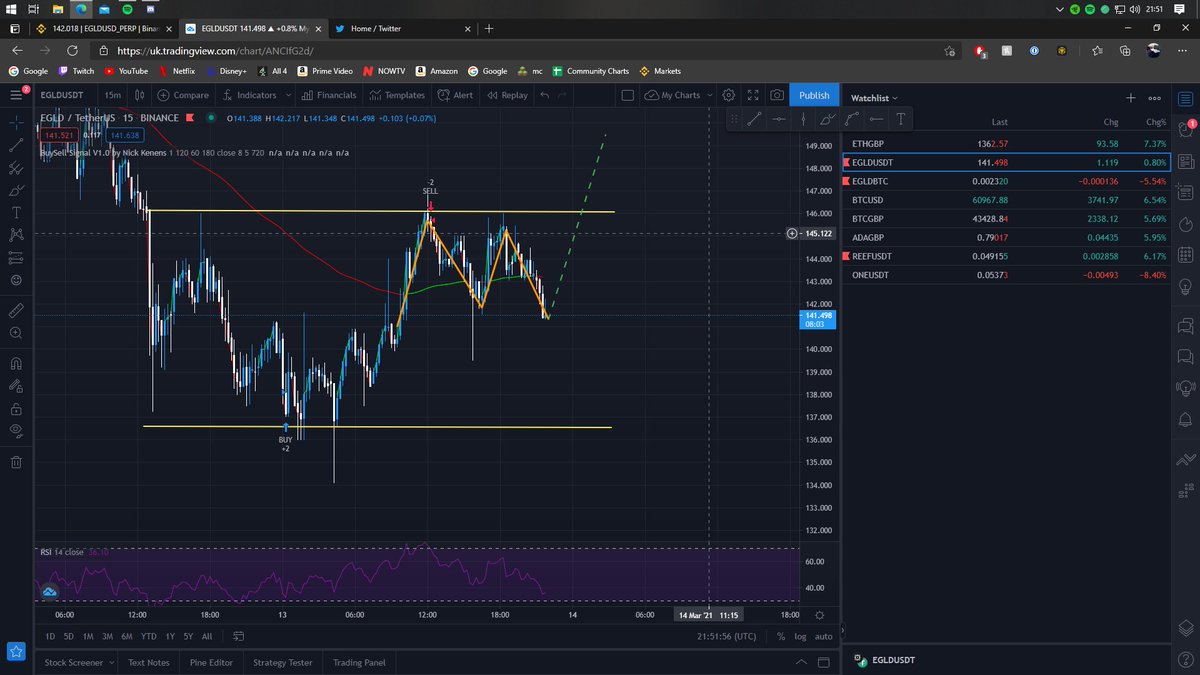Open the emoji icons tool
1200x675 pixels.
tap(16, 281)
